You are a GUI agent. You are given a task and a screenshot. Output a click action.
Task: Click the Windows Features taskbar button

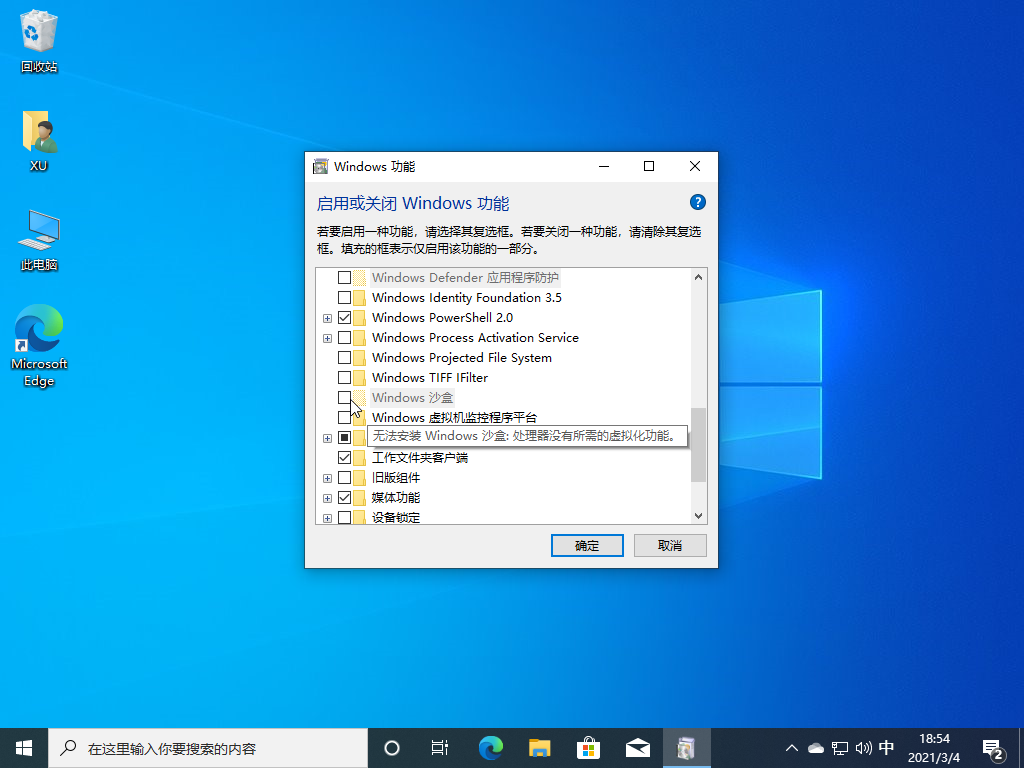(686, 748)
